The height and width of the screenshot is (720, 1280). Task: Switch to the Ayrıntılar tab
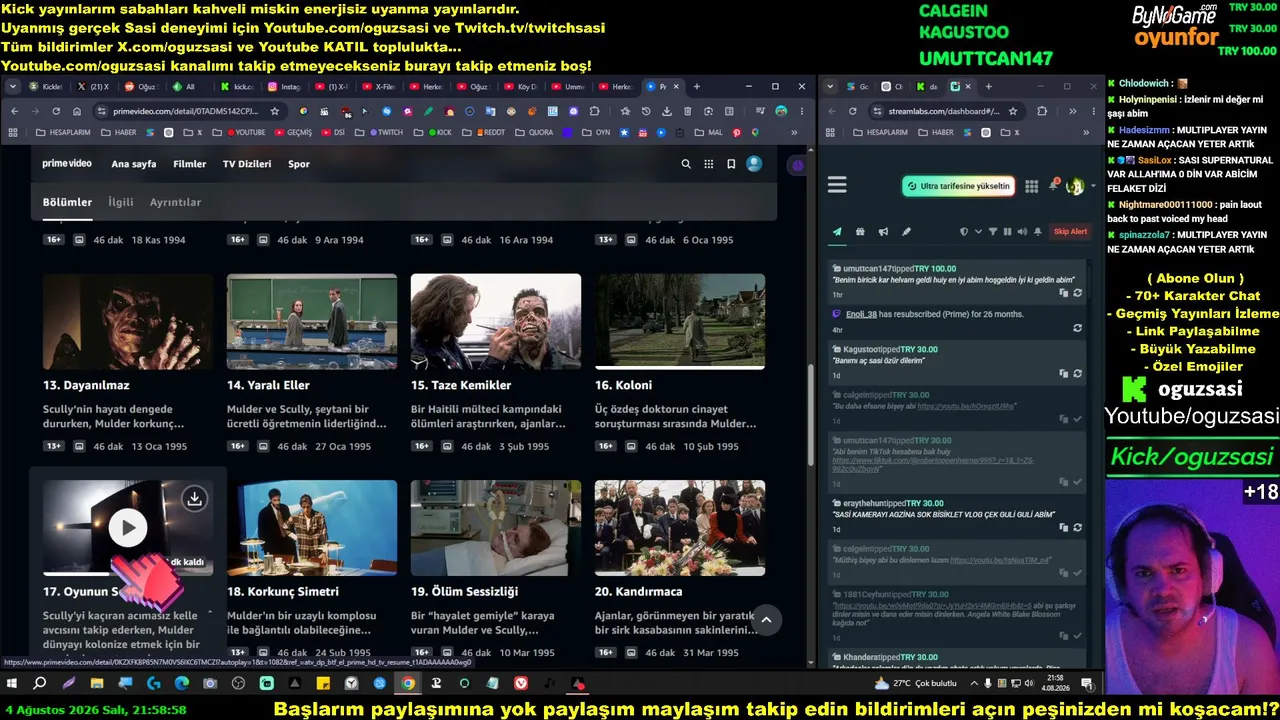click(x=175, y=202)
